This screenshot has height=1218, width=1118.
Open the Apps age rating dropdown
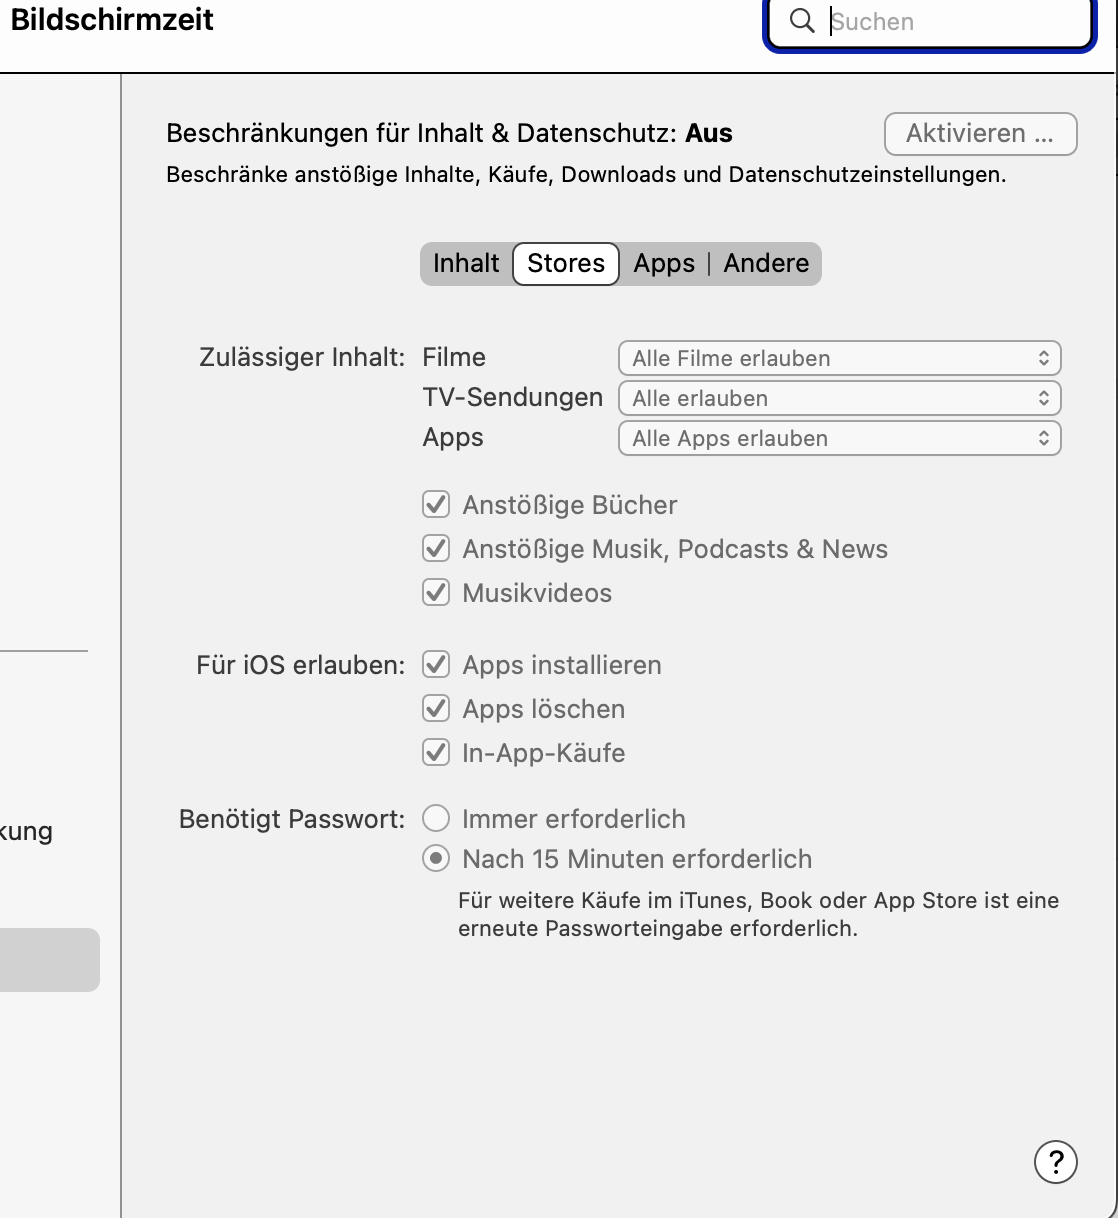pos(839,438)
